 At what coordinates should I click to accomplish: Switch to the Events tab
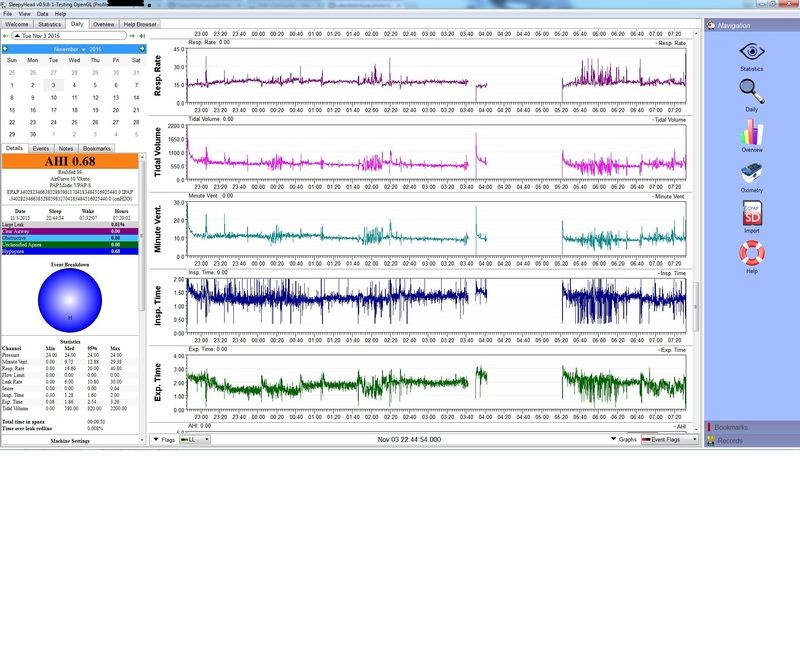coord(41,148)
